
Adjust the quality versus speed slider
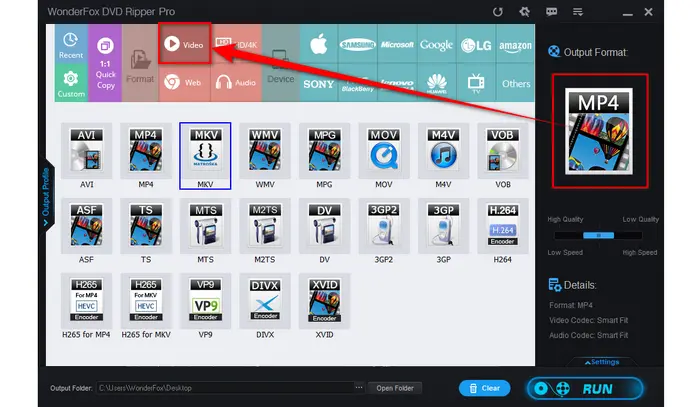598,235
